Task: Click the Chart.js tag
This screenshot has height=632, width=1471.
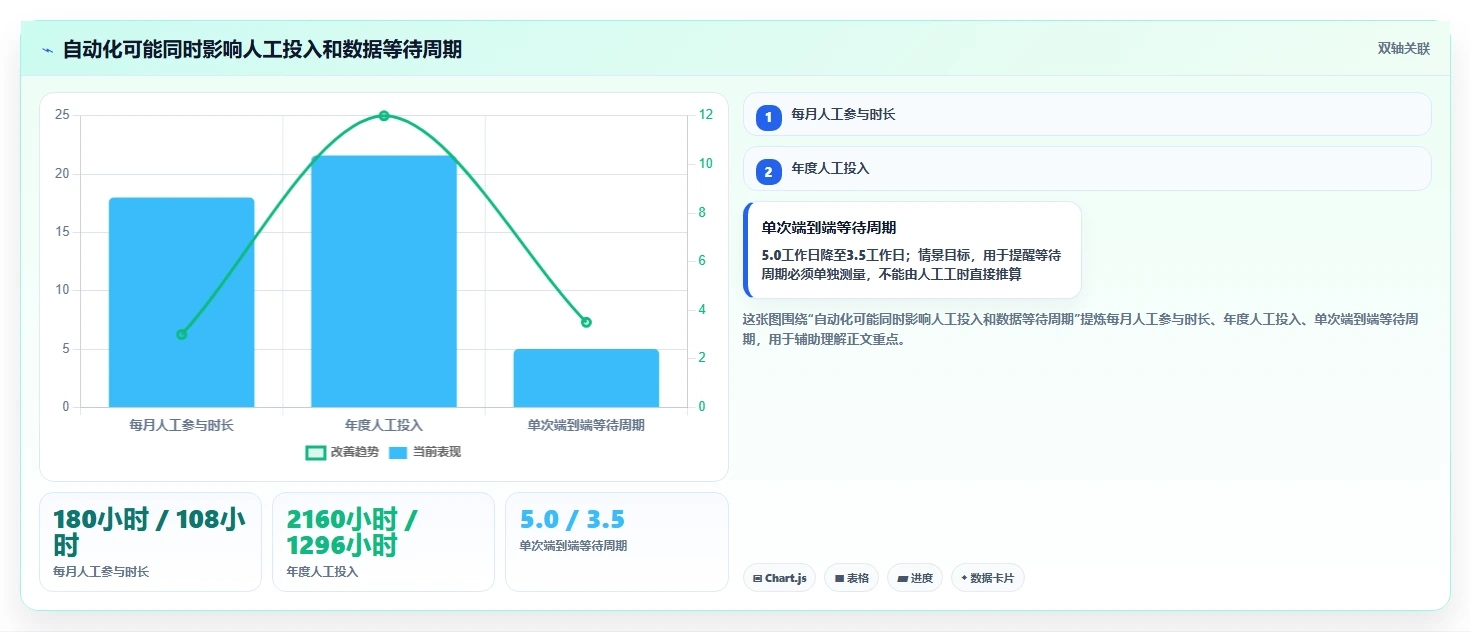Action: [x=779, y=578]
